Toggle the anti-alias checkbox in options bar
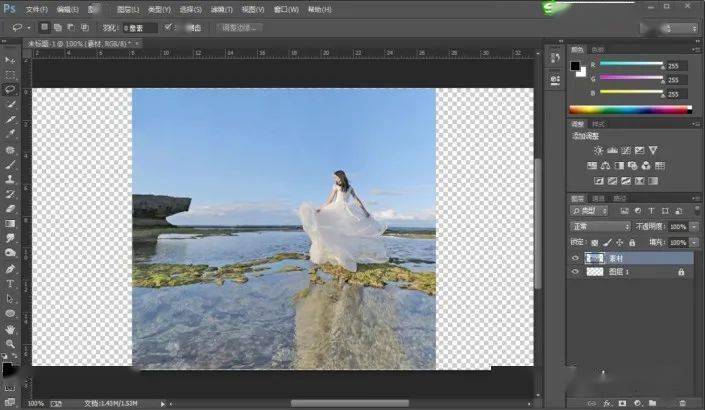This screenshot has width=705, height=410. (168, 27)
